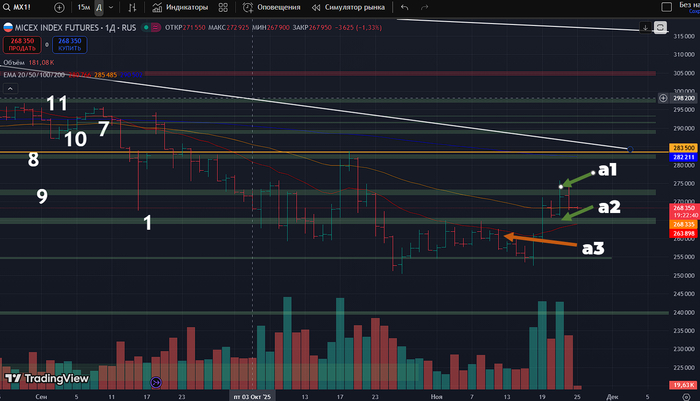Toggle the auto-fit price scale button

coord(660,28)
